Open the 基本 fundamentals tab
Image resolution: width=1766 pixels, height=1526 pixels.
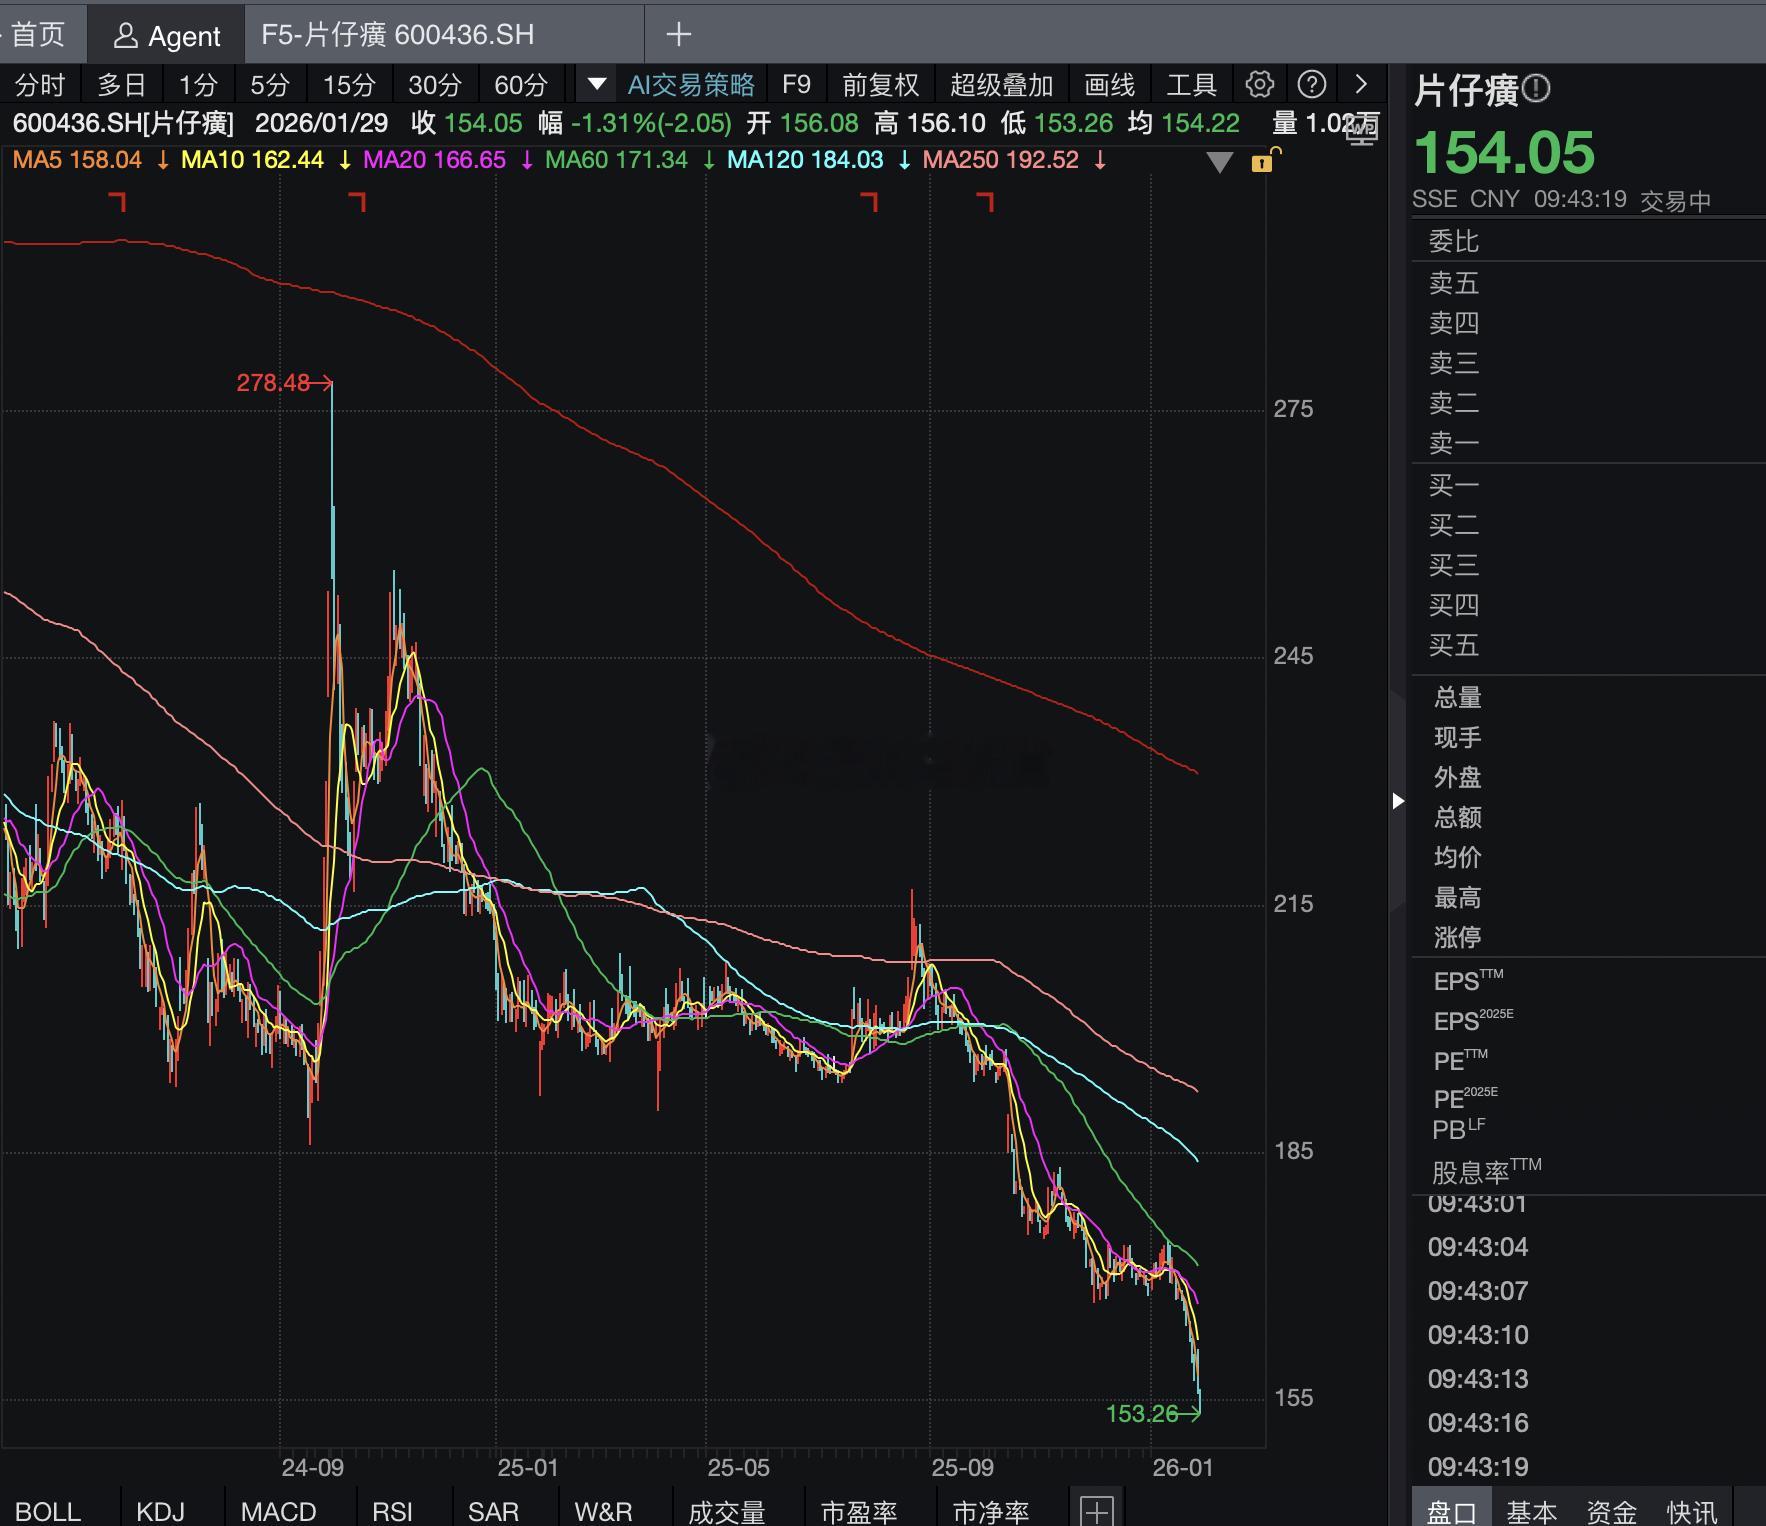1532,1511
